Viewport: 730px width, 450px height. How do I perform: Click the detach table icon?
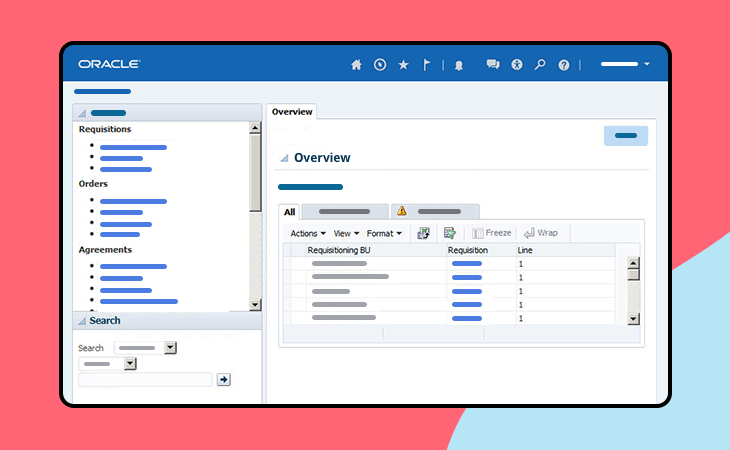pos(450,233)
